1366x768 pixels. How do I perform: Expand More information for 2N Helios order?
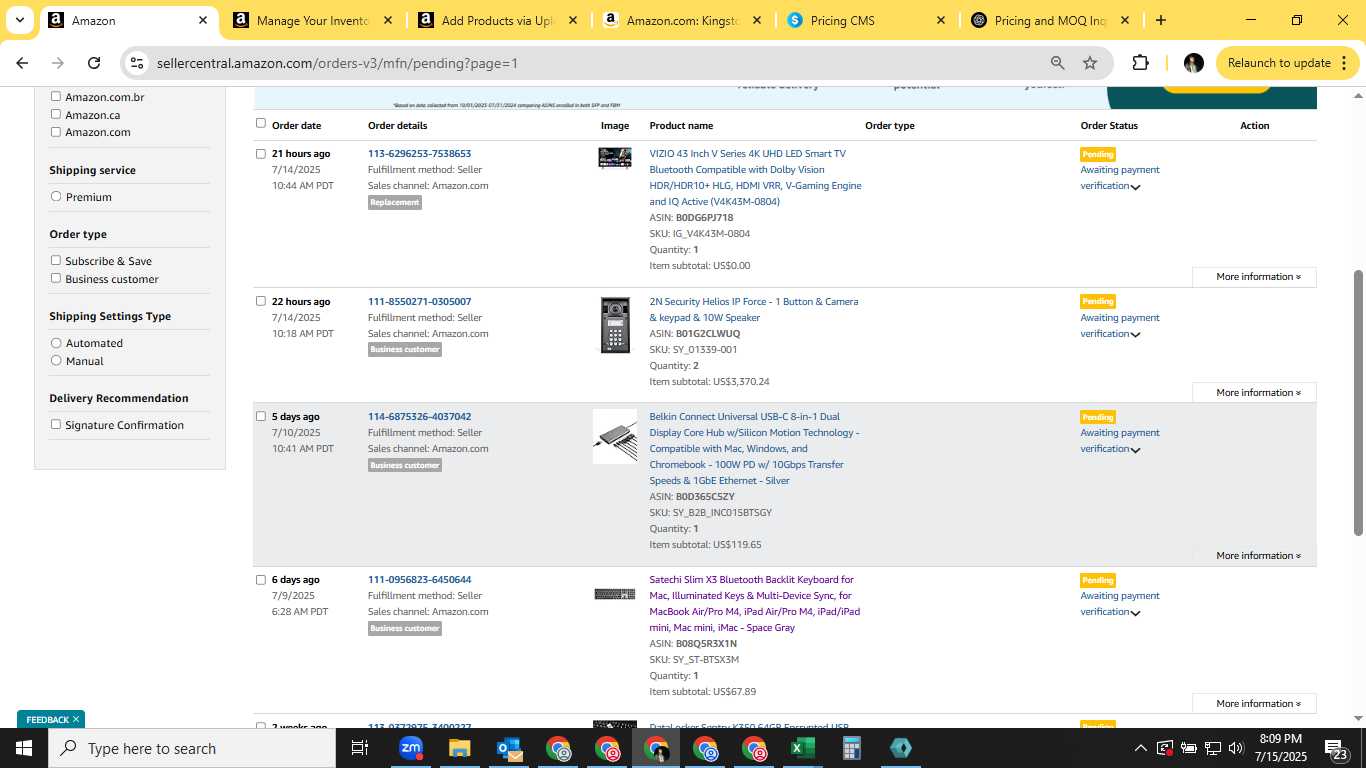(1254, 393)
